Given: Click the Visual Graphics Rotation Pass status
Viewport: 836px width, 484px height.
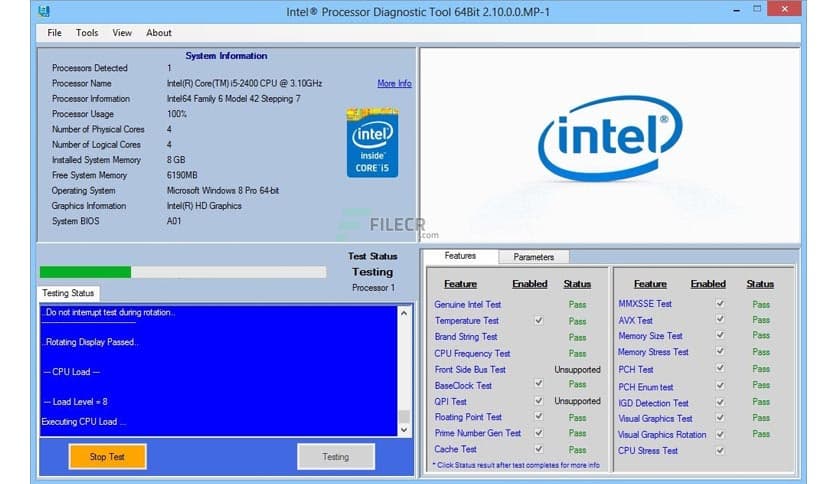Looking at the screenshot, I should click(761, 434).
